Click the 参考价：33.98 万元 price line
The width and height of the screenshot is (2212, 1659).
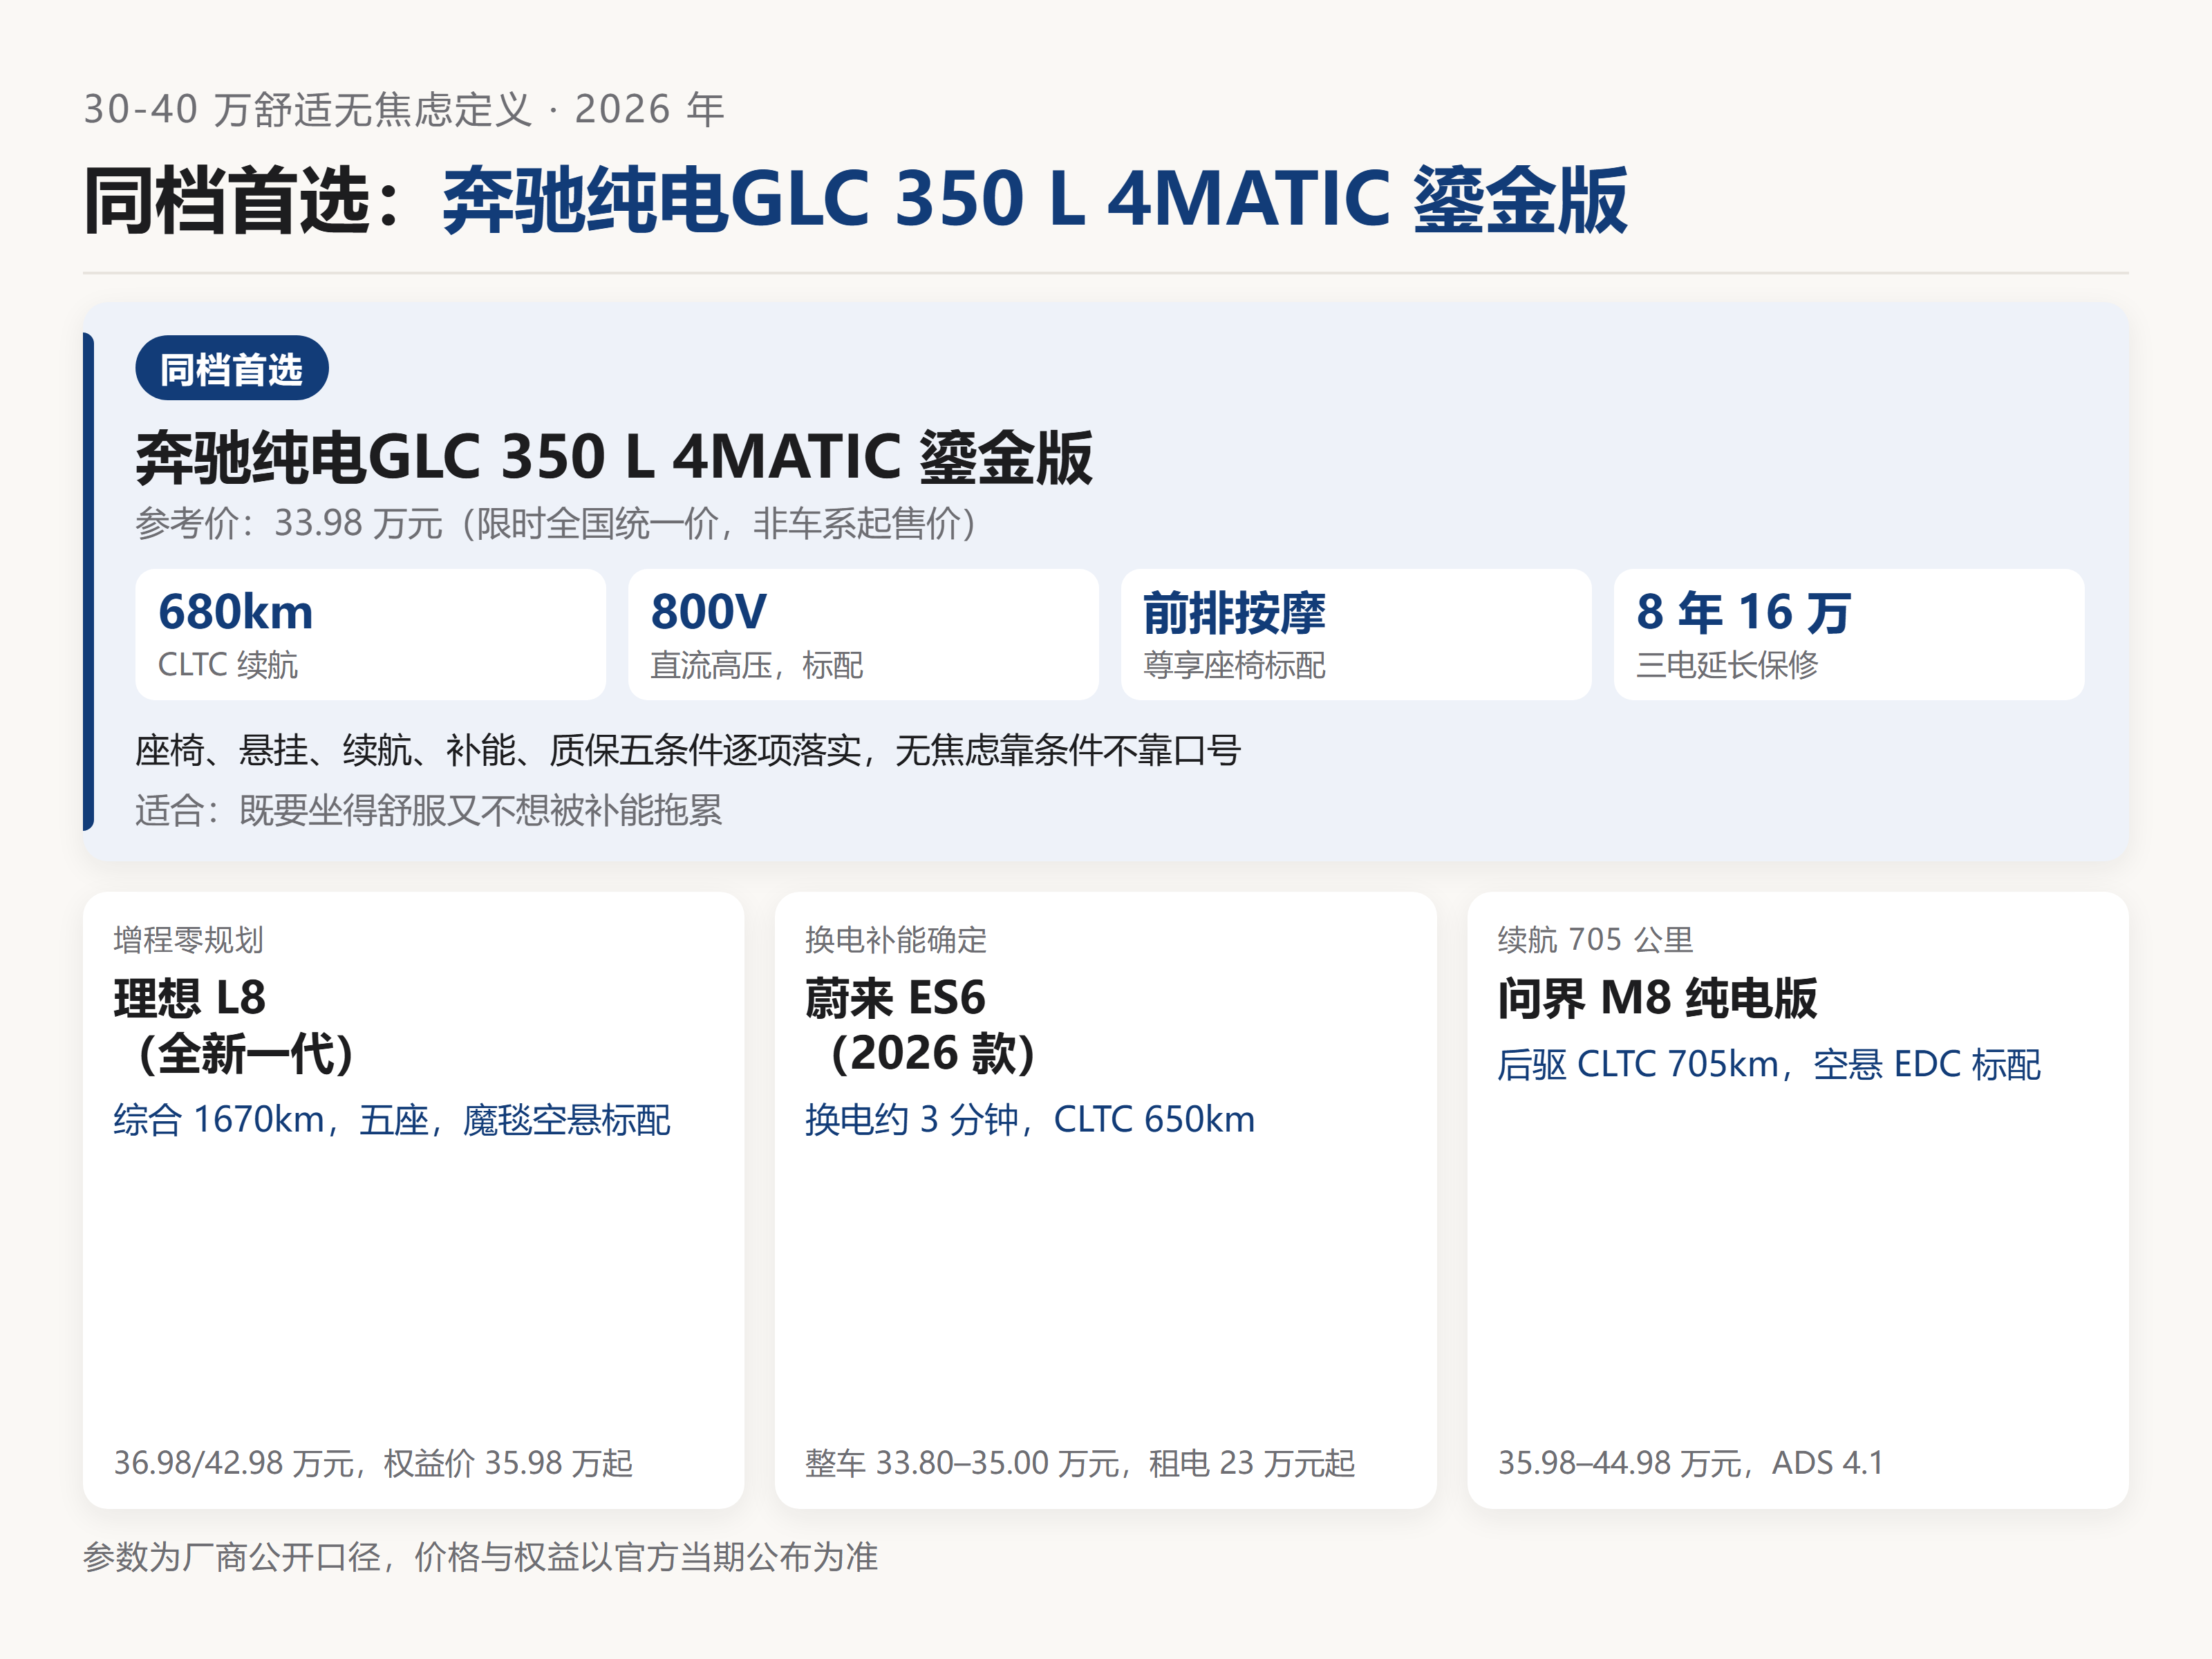tap(557, 523)
